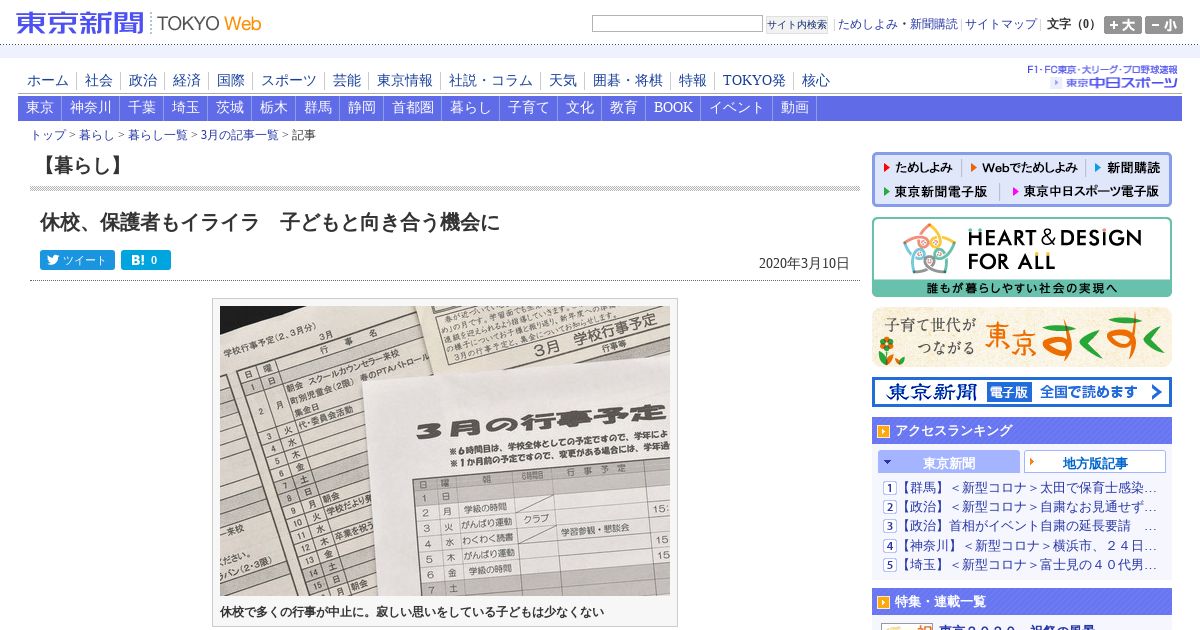The width and height of the screenshot is (1200, 630).
Task: Select BOOK in sub-navigation bar
Action: (x=673, y=108)
